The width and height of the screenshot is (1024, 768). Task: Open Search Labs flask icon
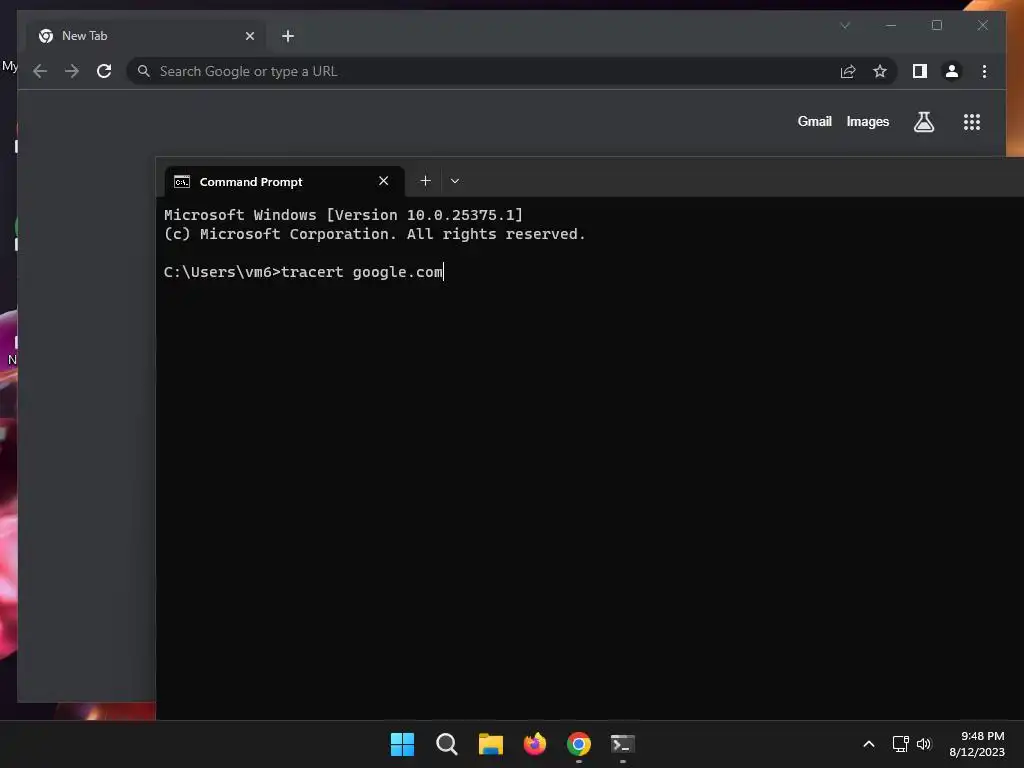click(923, 121)
